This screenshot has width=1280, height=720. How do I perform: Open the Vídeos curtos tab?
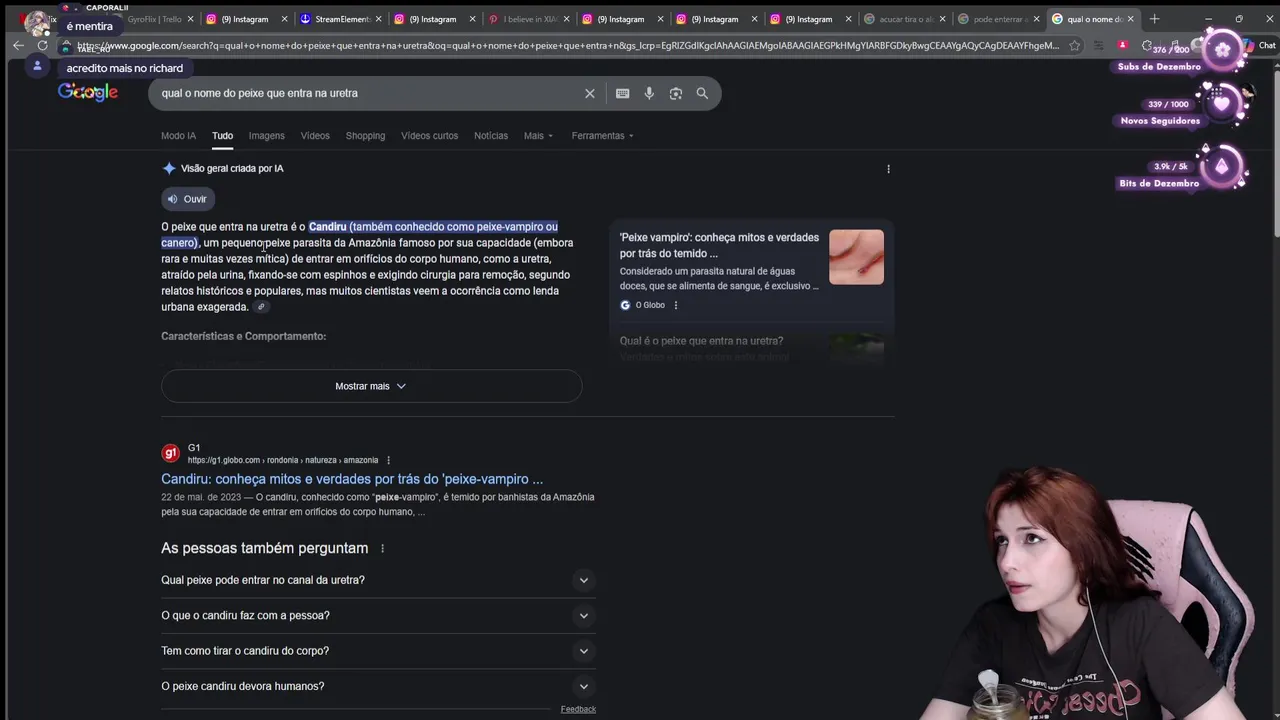430,136
